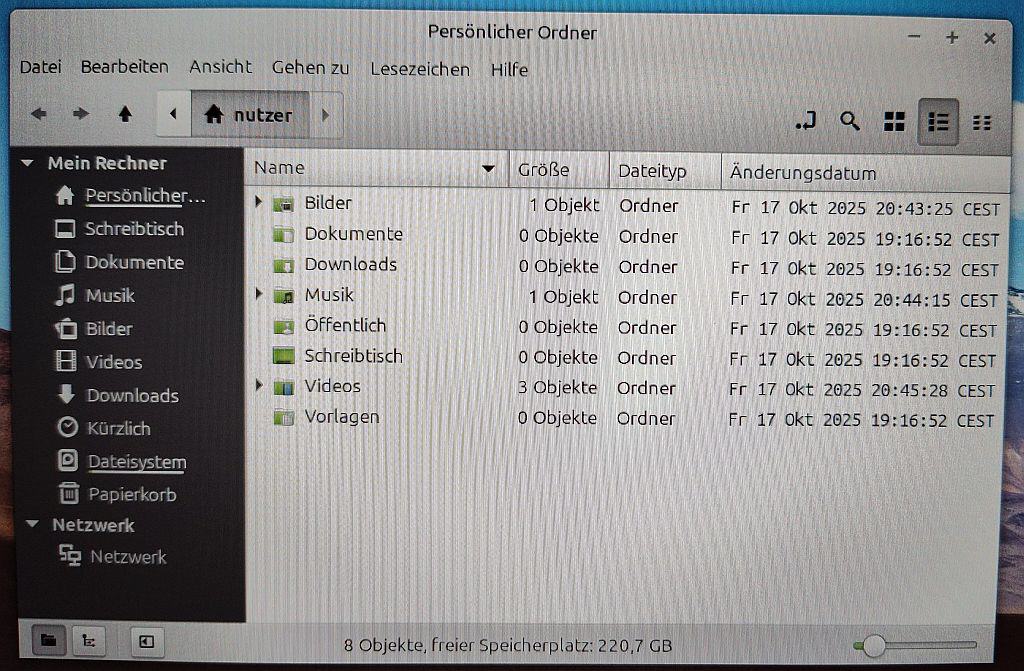Switch to the icon grid view
1024x671 pixels.
point(893,121)
